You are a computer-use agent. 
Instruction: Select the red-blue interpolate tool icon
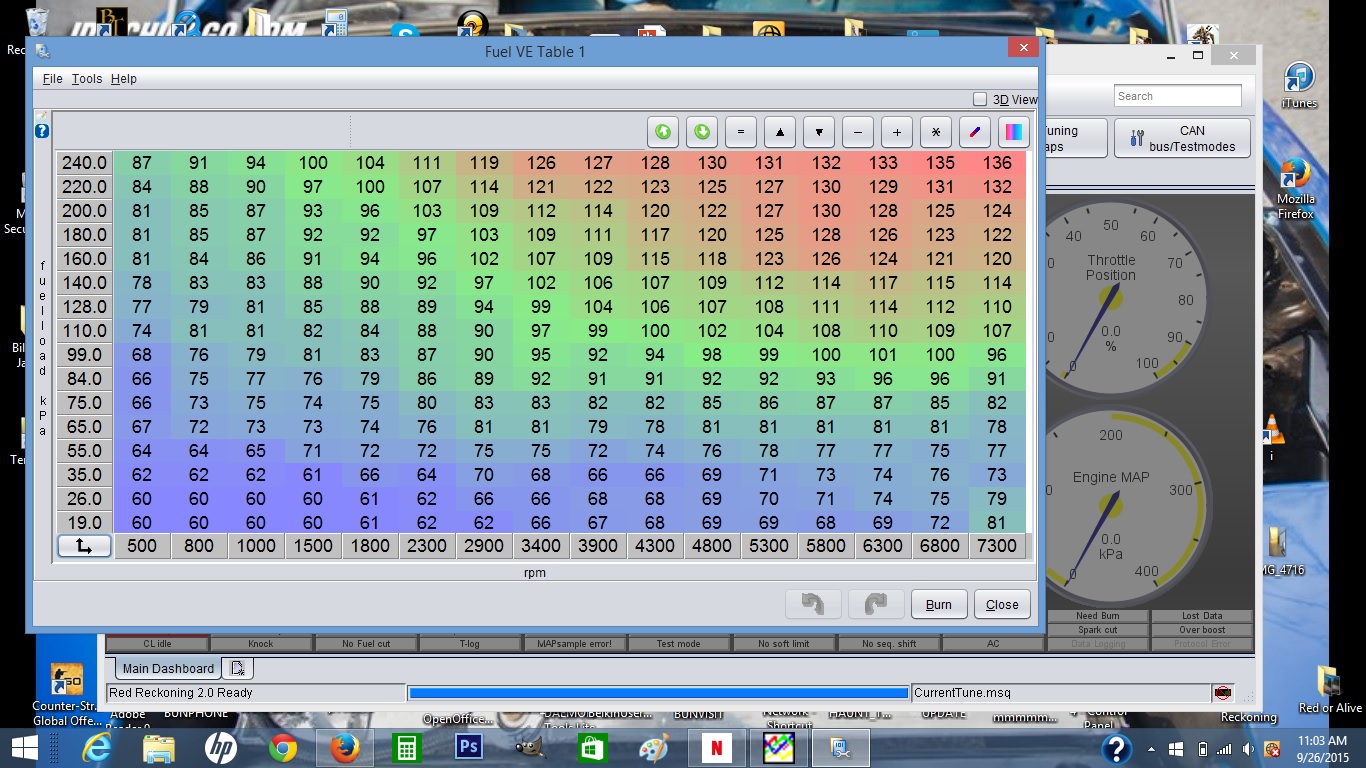click(x=974, y=132)
